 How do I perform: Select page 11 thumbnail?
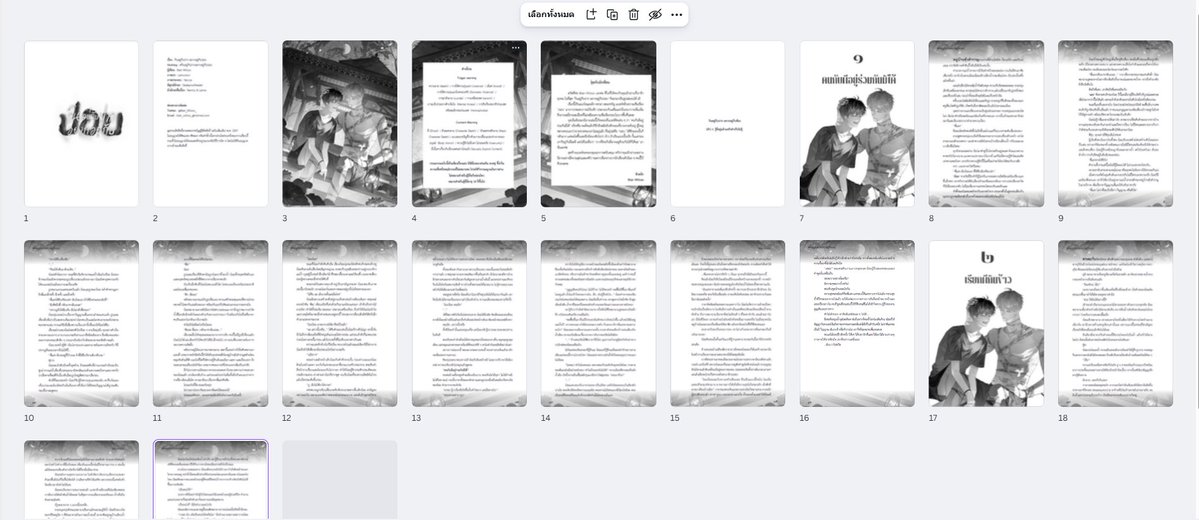[x=210, y=323]
